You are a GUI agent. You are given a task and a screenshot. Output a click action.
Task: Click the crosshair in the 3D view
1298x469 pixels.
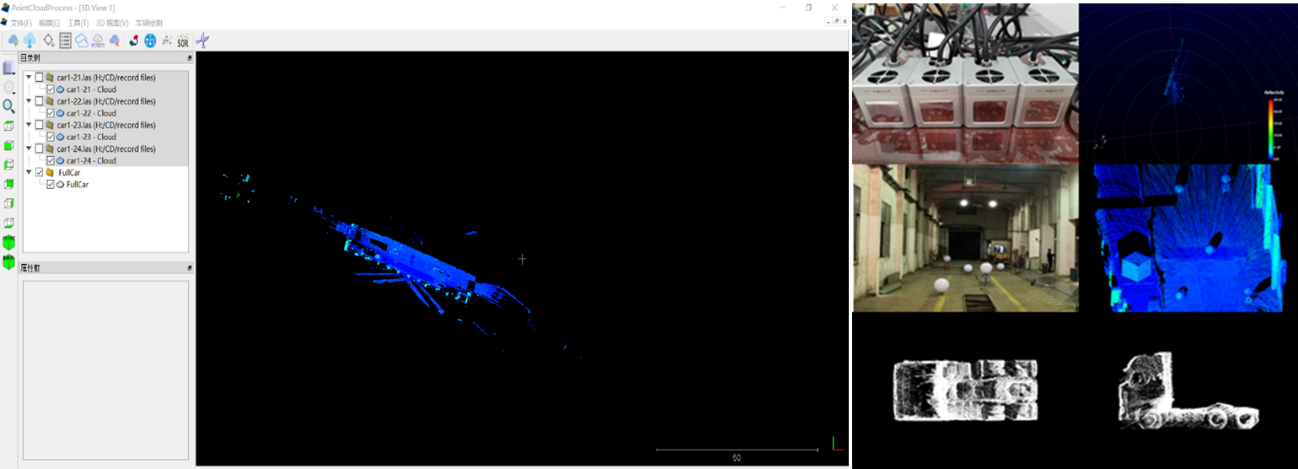pyautogui.click(x=522, y=259)
